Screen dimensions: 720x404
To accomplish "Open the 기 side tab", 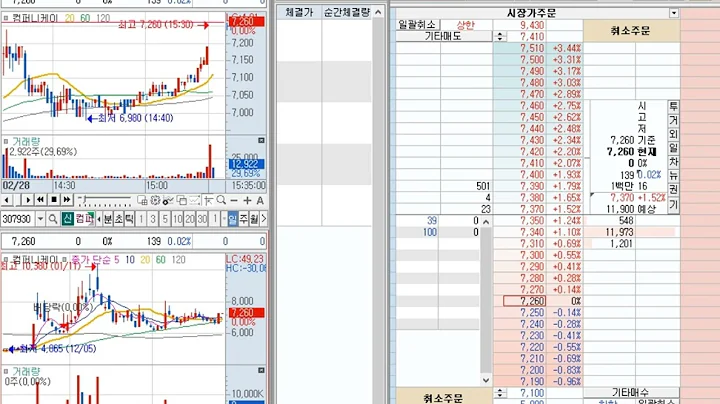I will point(673,204).
